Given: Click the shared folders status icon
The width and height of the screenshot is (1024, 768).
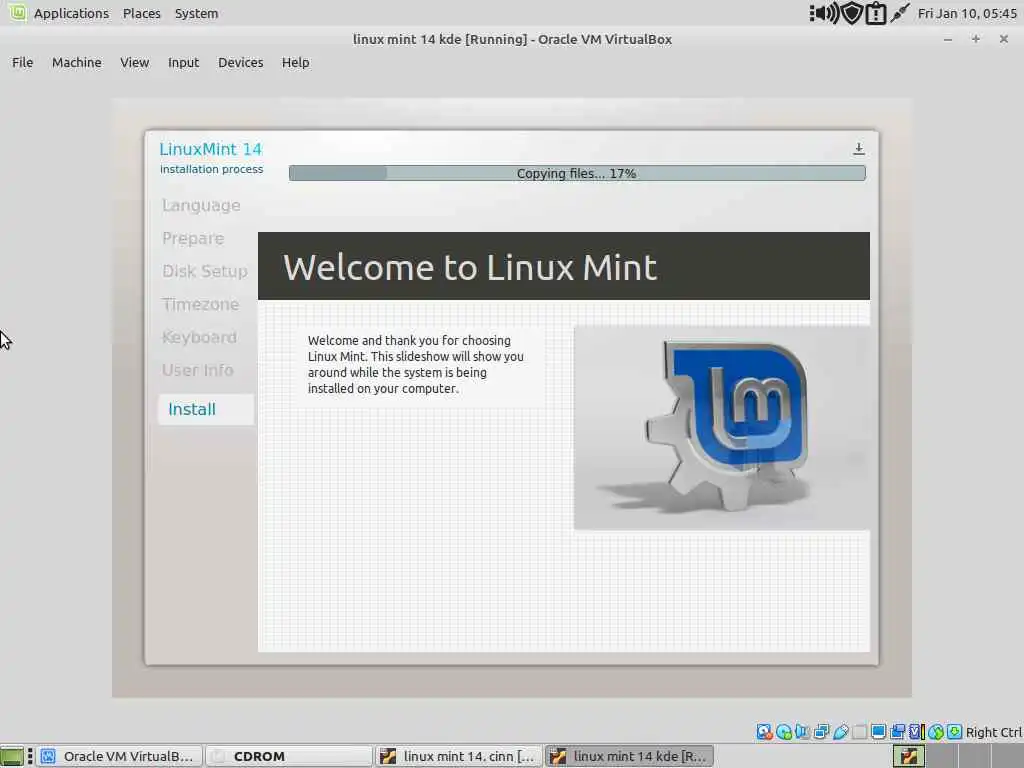Looking at the screenshot, I should click(859, 732).
